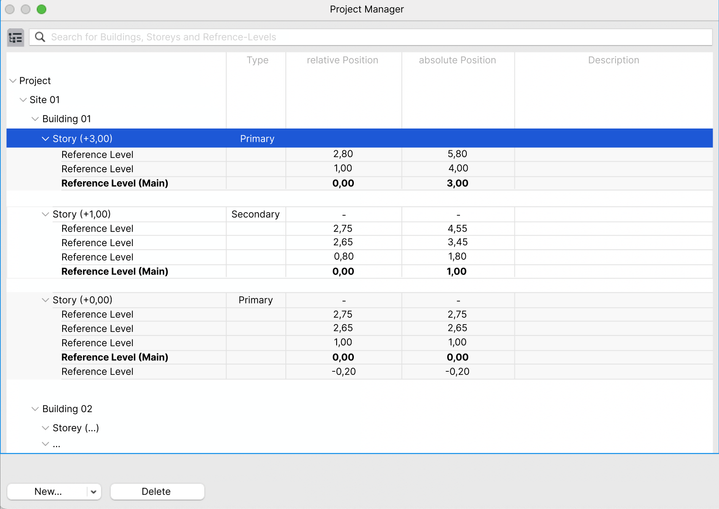Select Reference Level with relative 2,80
The width and height of the screenshot is (719, 509).
point(97,155)
